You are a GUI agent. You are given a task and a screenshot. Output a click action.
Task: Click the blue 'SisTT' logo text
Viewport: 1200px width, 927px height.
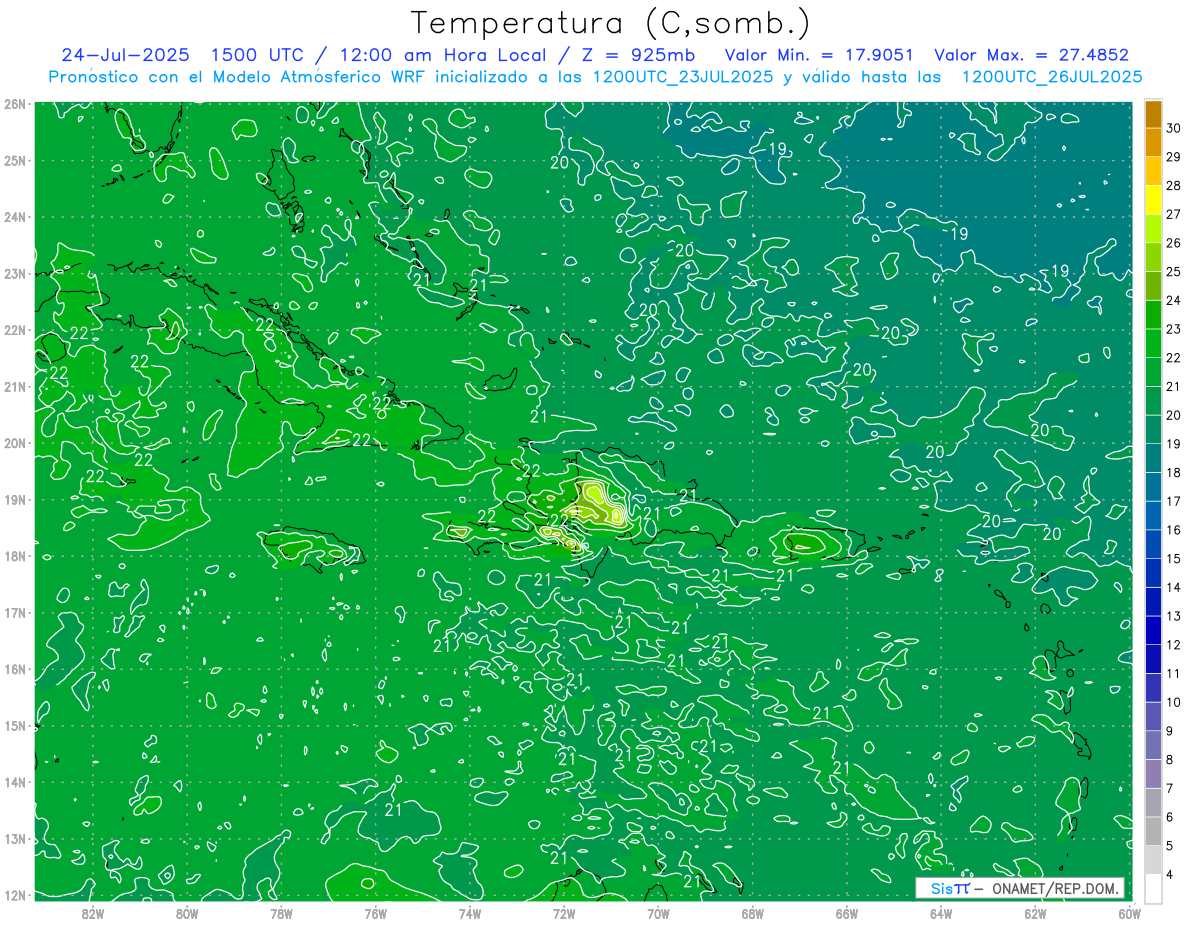[950, 888]
